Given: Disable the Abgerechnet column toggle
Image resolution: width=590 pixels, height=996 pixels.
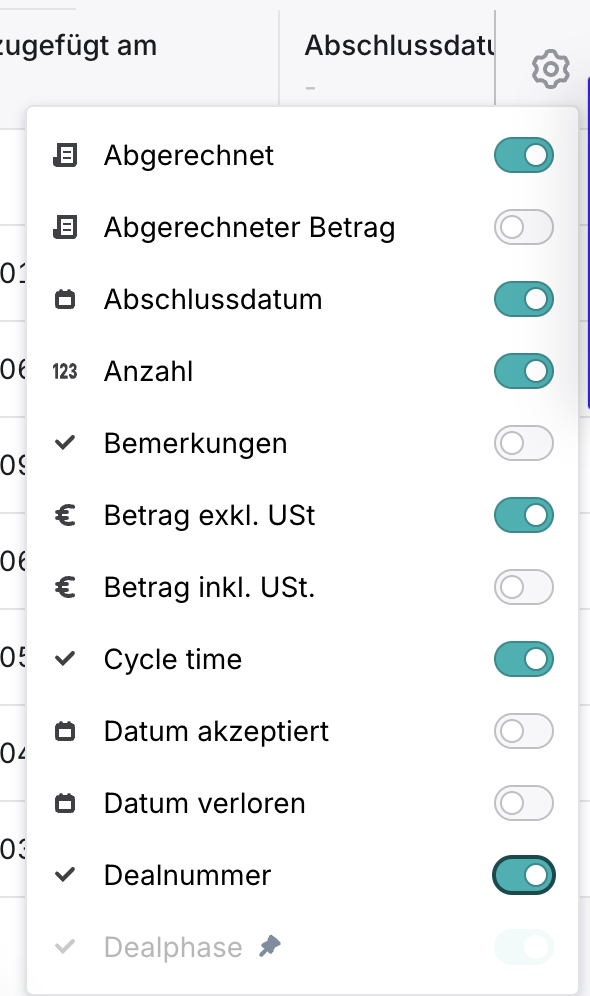Looking at the screenshot, I should click(x=524, y=155).
